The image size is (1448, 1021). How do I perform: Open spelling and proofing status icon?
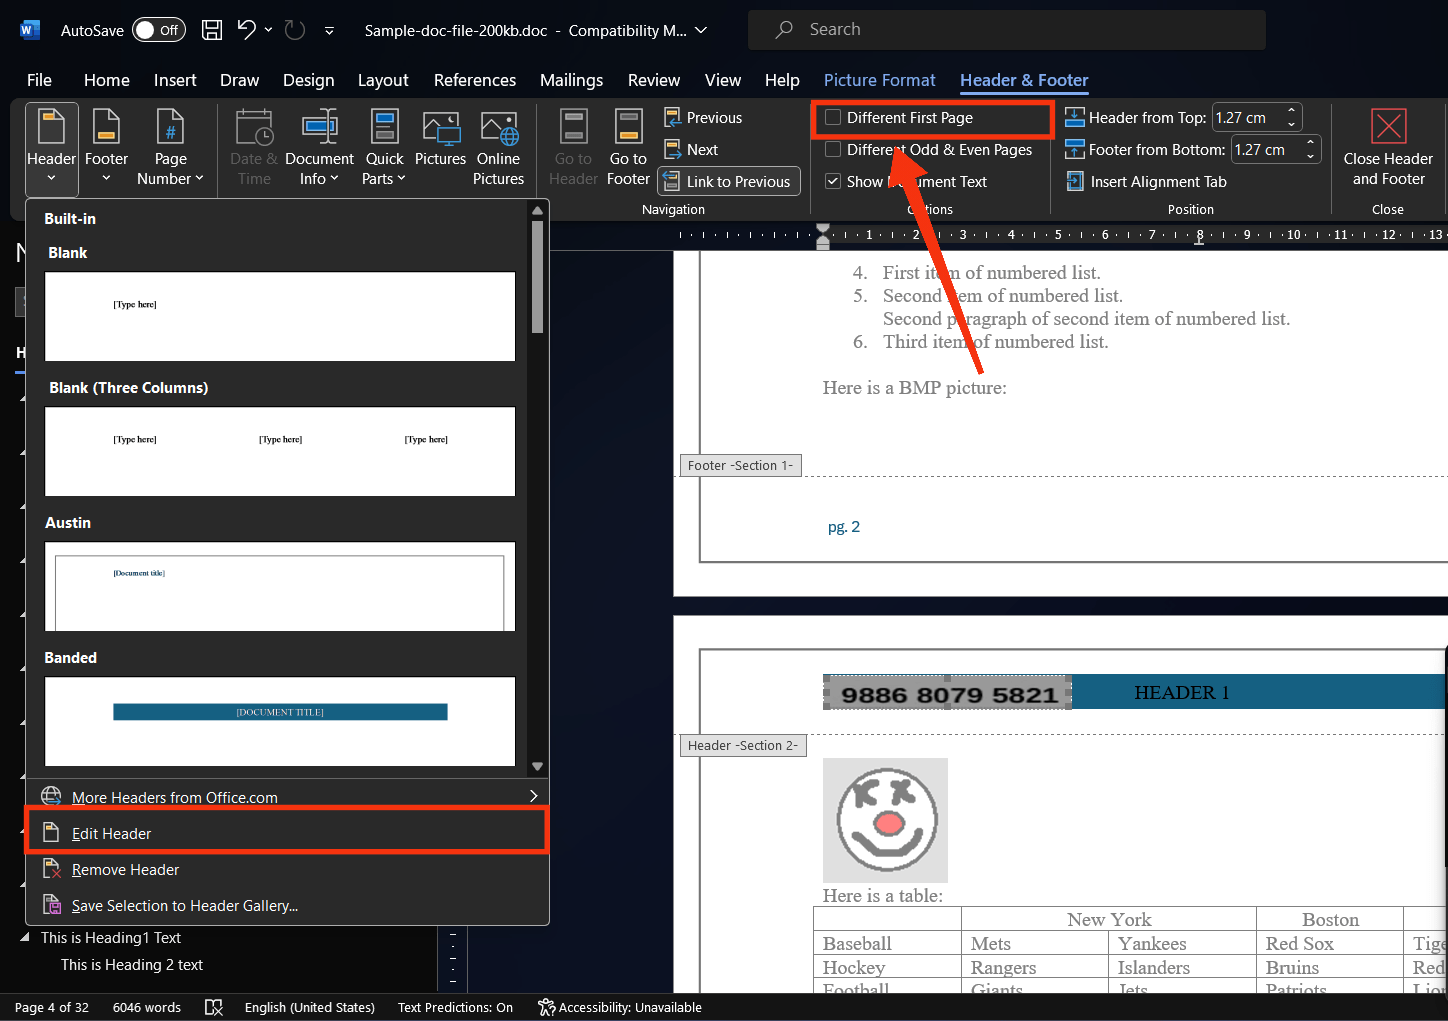[x=213, y=1007]
